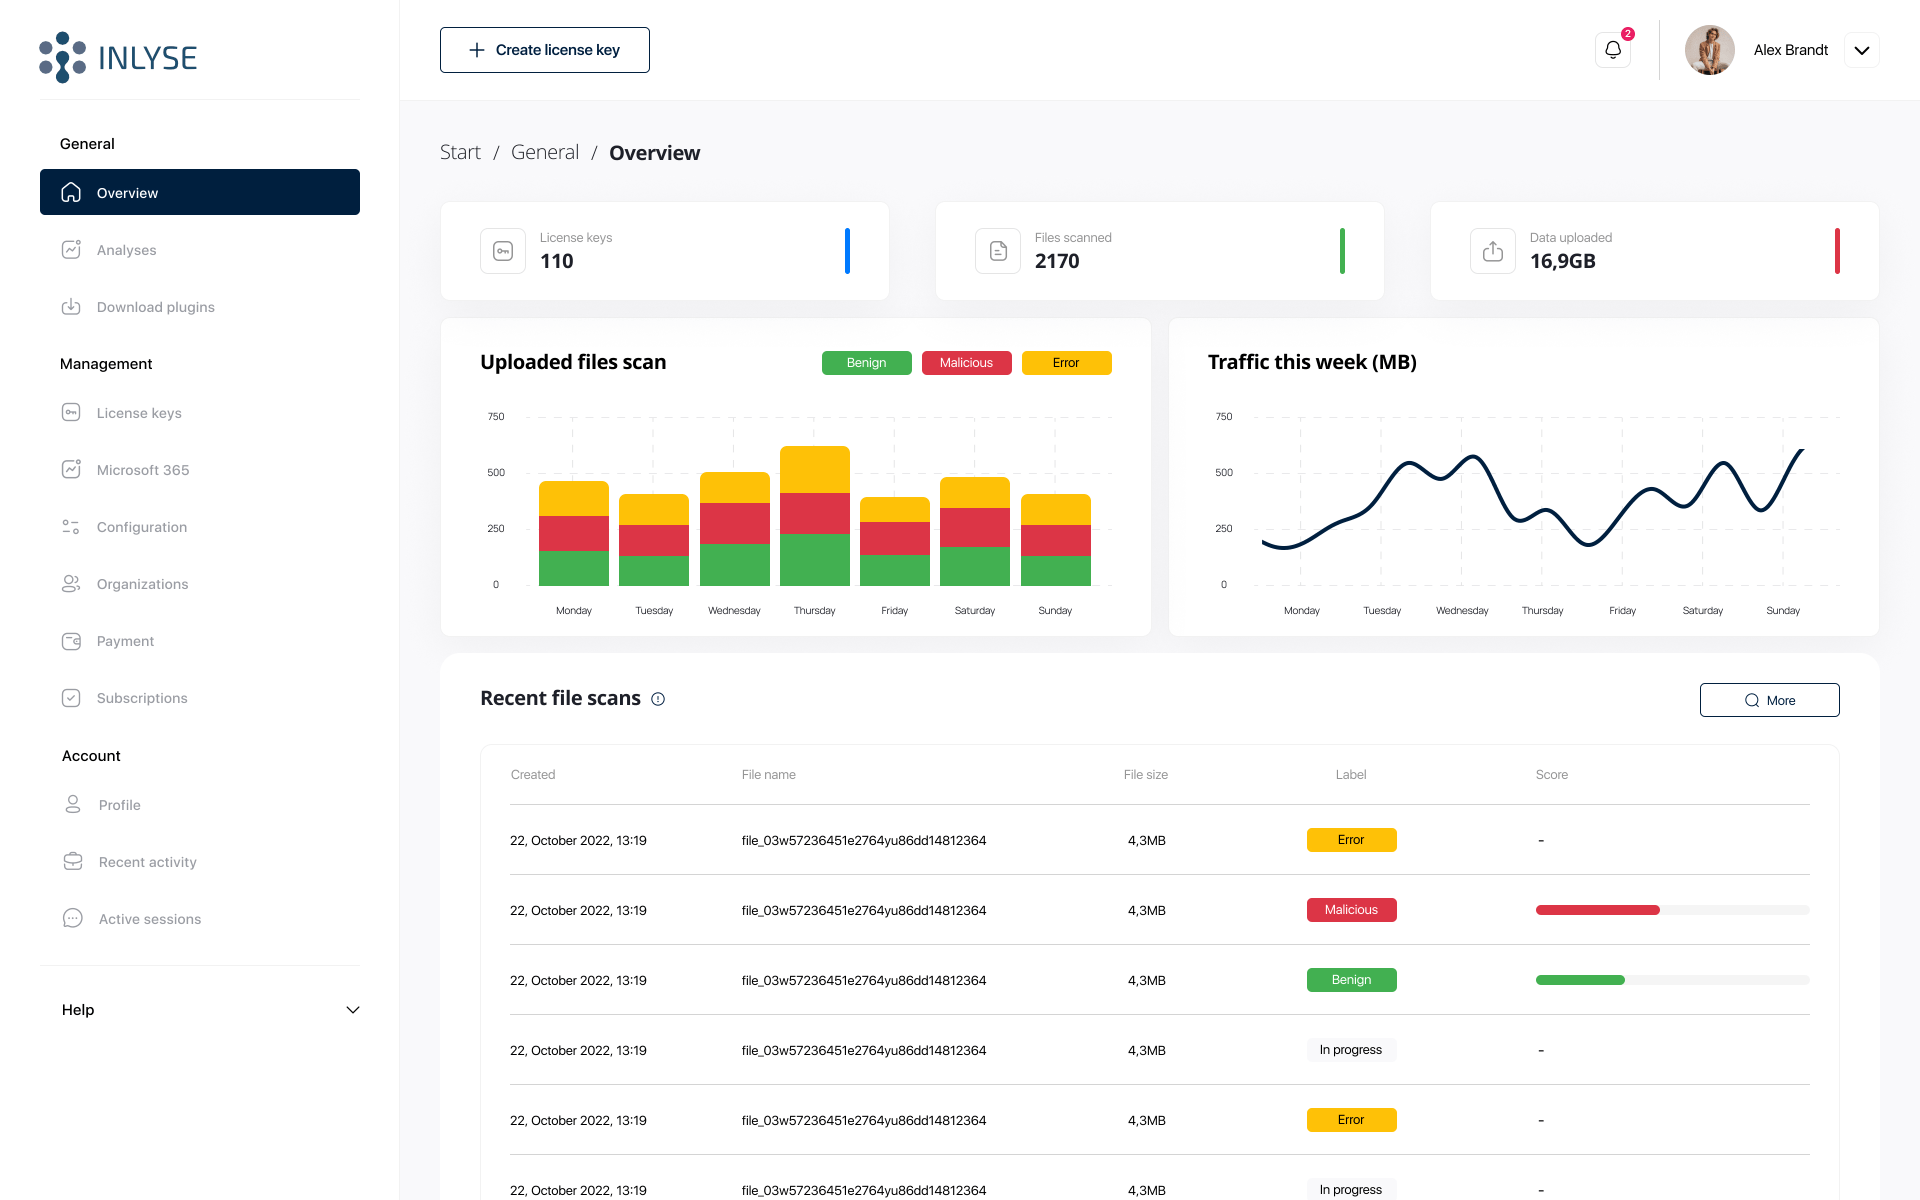This screenshot has height=1200, width=1920.
Task: Click the Create license key button
Action: [544, 49]
